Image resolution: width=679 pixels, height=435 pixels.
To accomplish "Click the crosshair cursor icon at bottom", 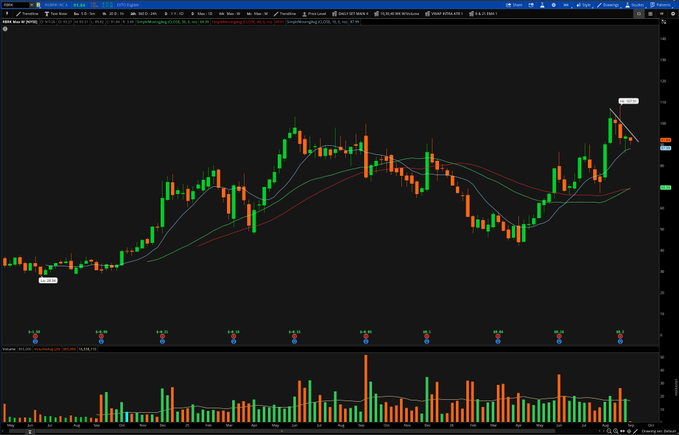I will point(629,431).
